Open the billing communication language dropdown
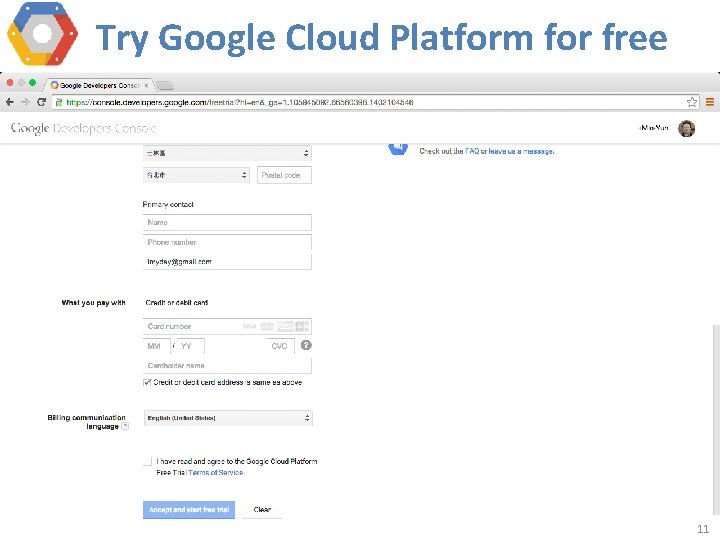 pyautogui.click(x=228, y=418)
